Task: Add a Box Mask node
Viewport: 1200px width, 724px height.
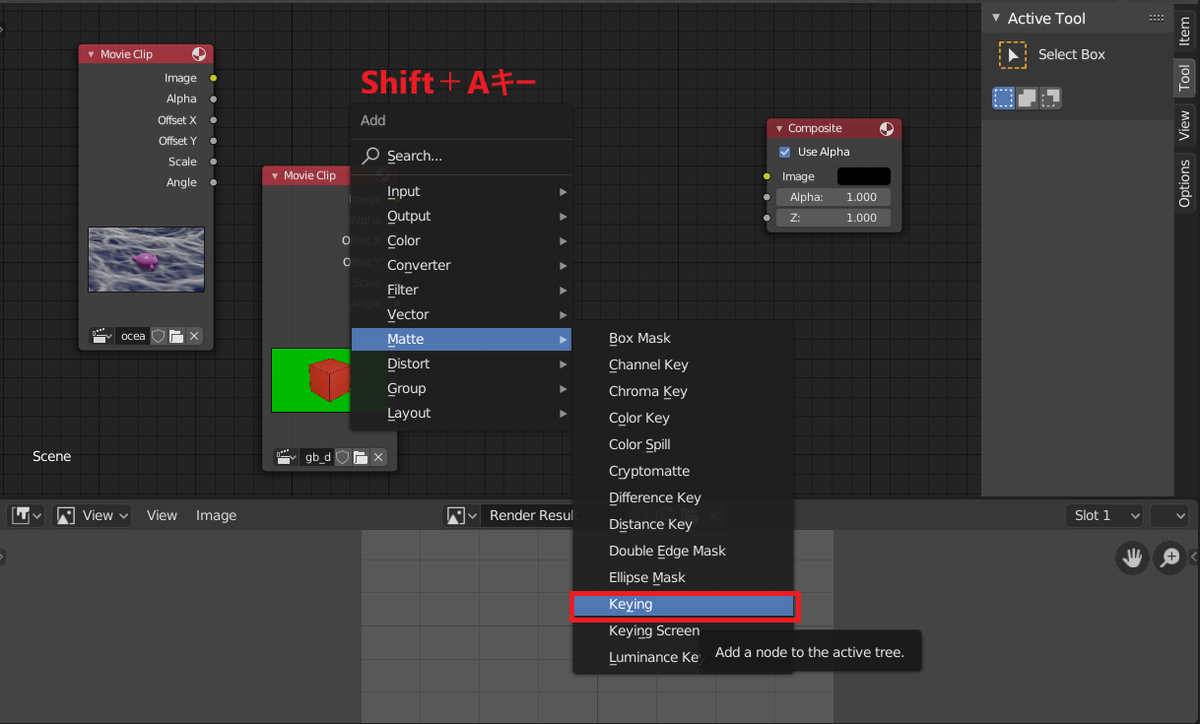Action: pos(683,338)
